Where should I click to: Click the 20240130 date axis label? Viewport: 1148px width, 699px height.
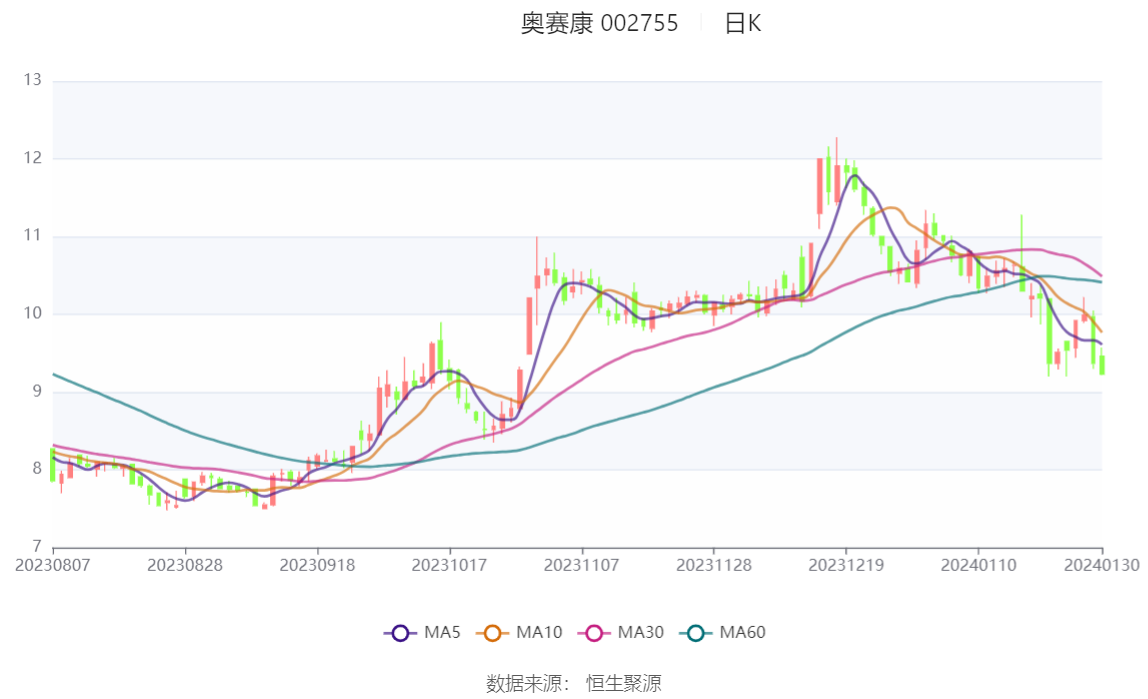1102,566
